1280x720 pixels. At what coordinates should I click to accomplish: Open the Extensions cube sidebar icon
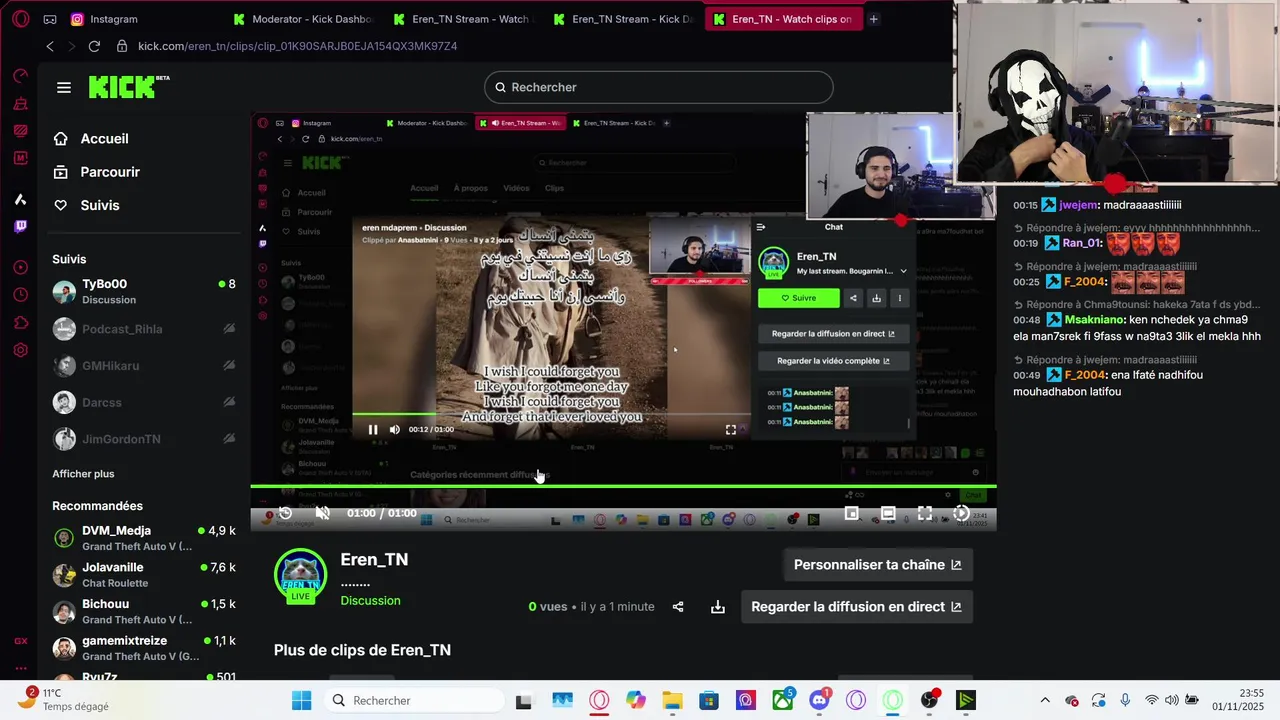click(20, 322)
